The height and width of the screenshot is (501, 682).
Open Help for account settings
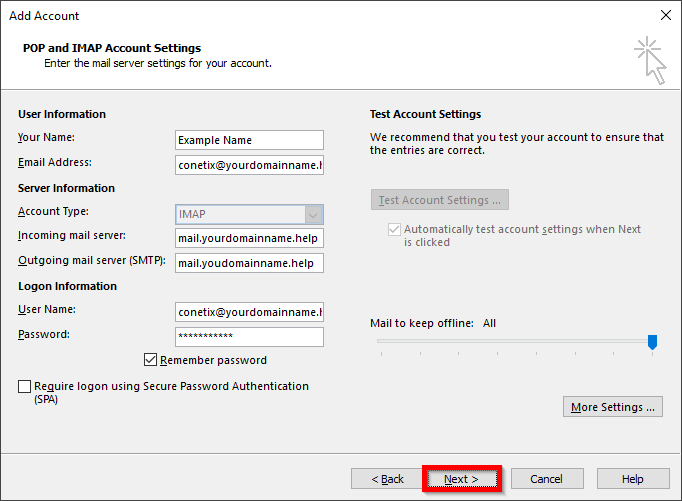click(x=633, y=479)
